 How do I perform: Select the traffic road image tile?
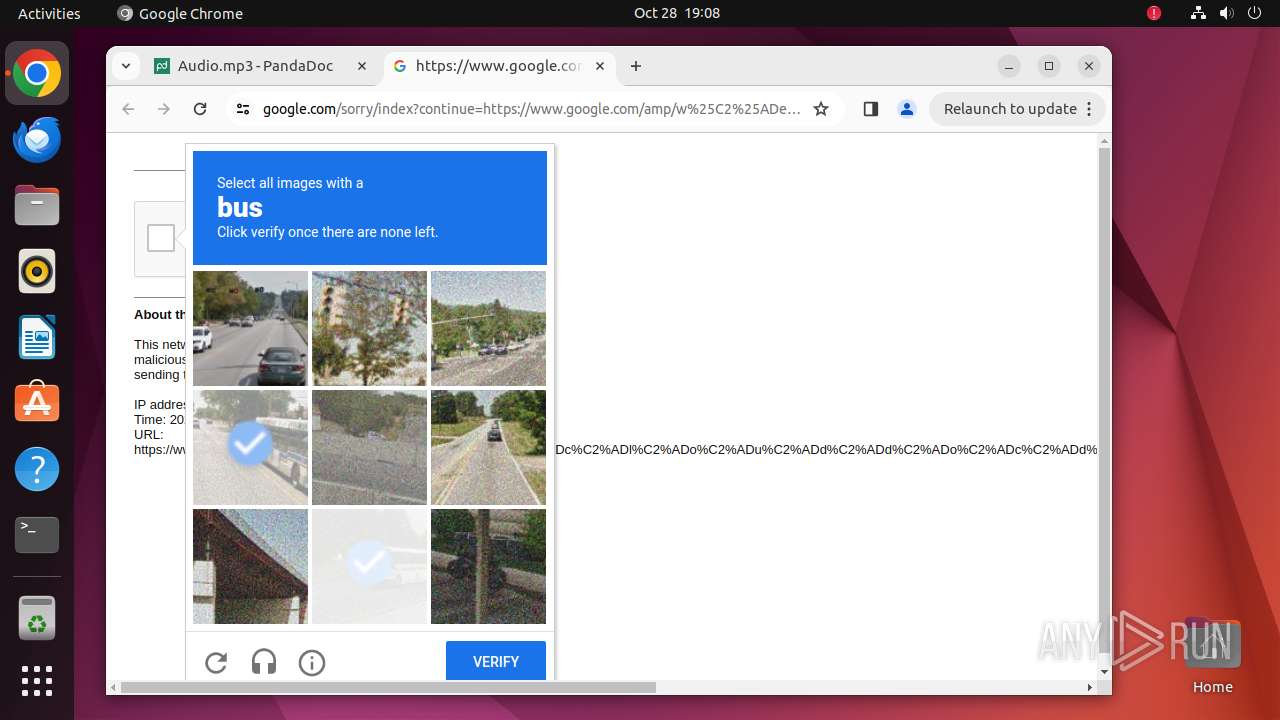(x=250, y=328)
